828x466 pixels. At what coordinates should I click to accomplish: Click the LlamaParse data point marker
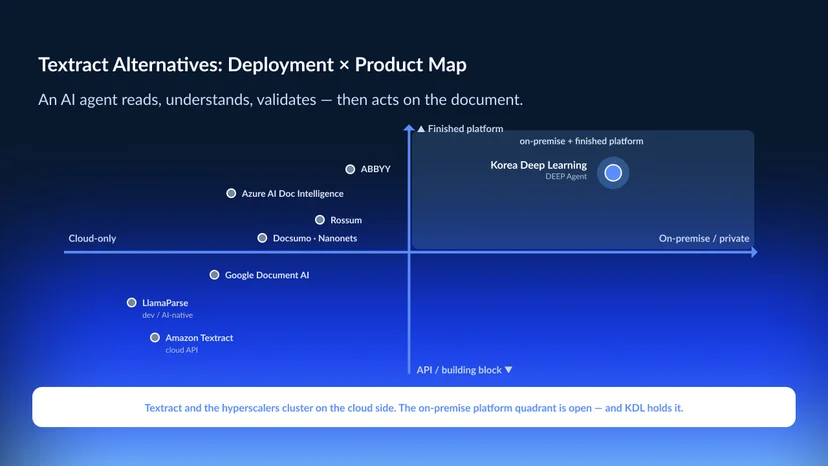[x=131, y=303]
